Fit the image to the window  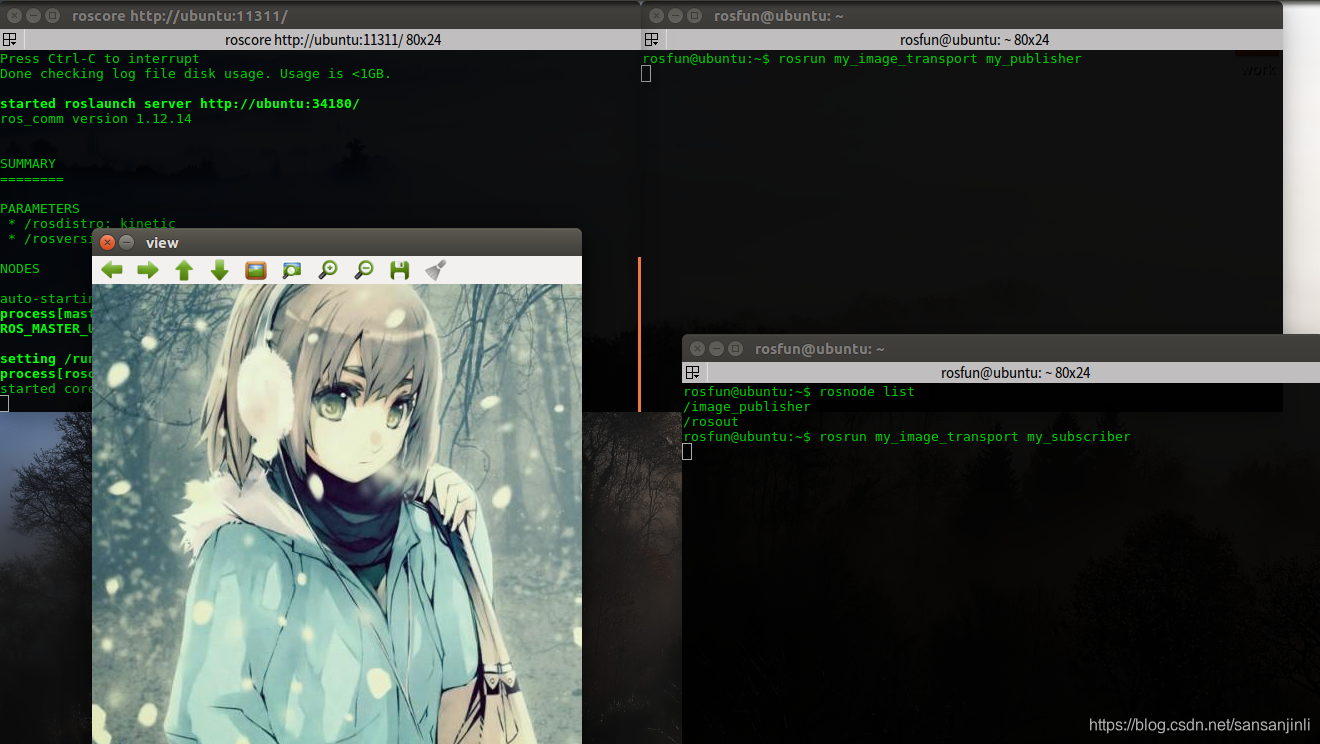click(292, 270)
